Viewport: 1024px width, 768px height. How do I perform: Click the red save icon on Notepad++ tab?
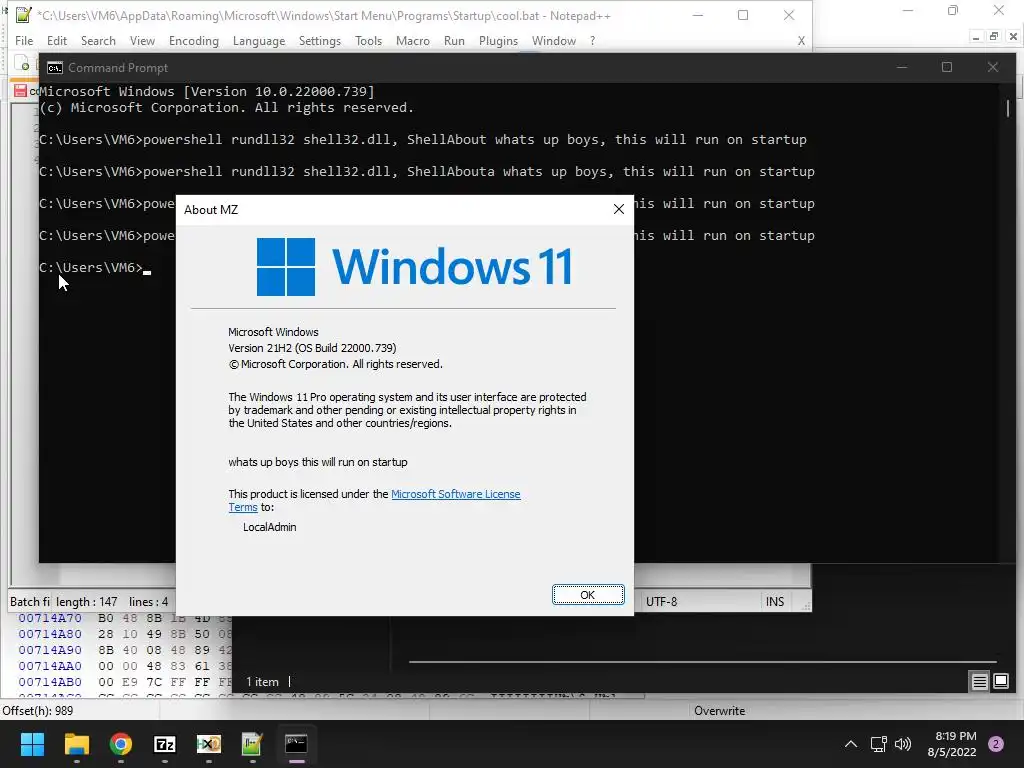tap(20, 91)
